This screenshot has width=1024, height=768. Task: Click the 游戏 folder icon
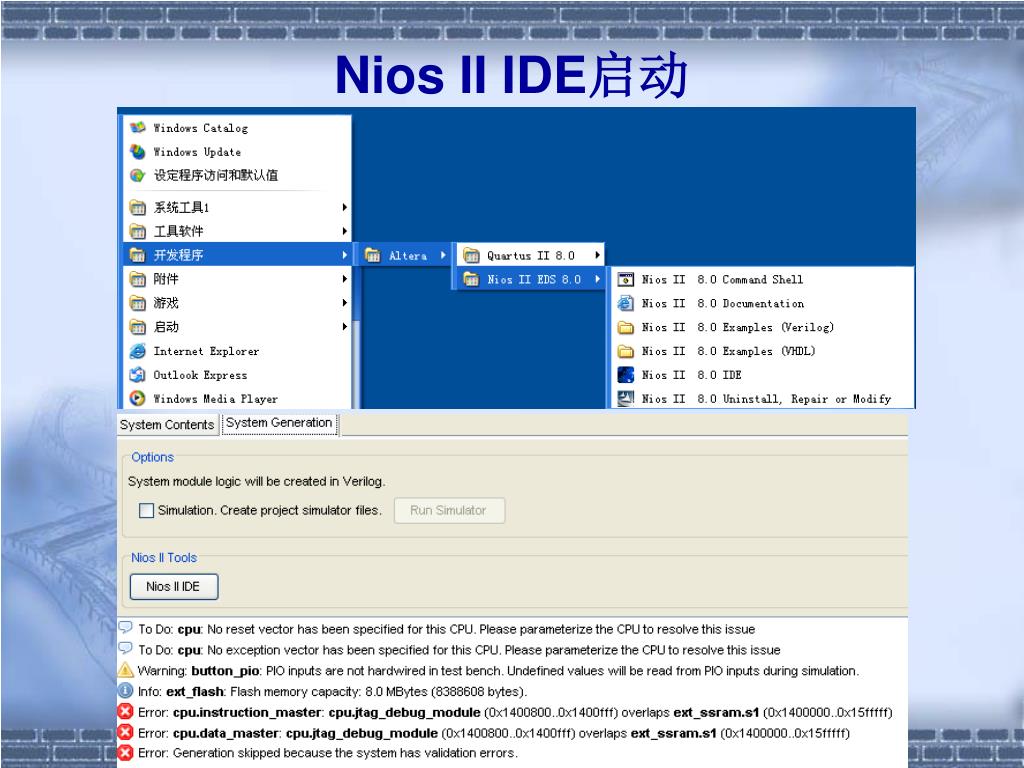(137, 303)
